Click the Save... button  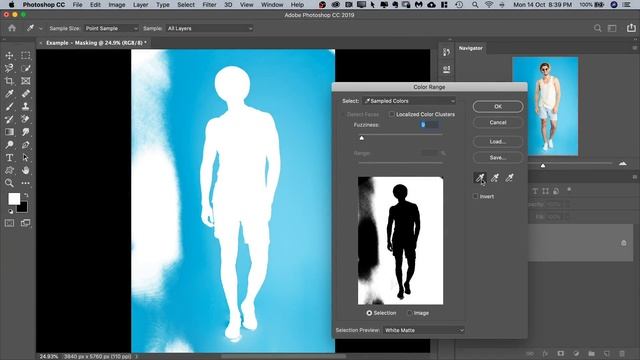[x=498, y=158]
